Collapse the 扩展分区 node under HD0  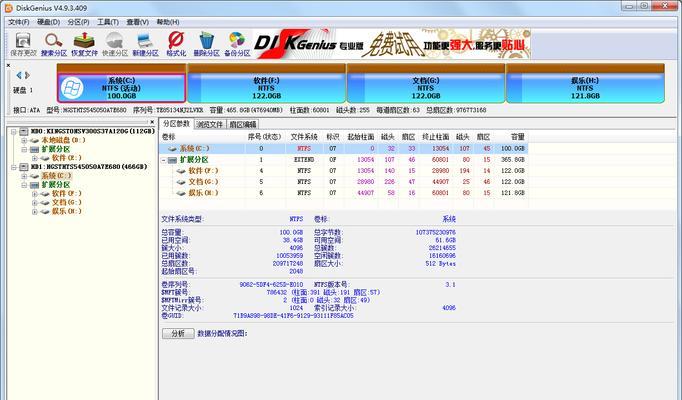pos(24,149)
